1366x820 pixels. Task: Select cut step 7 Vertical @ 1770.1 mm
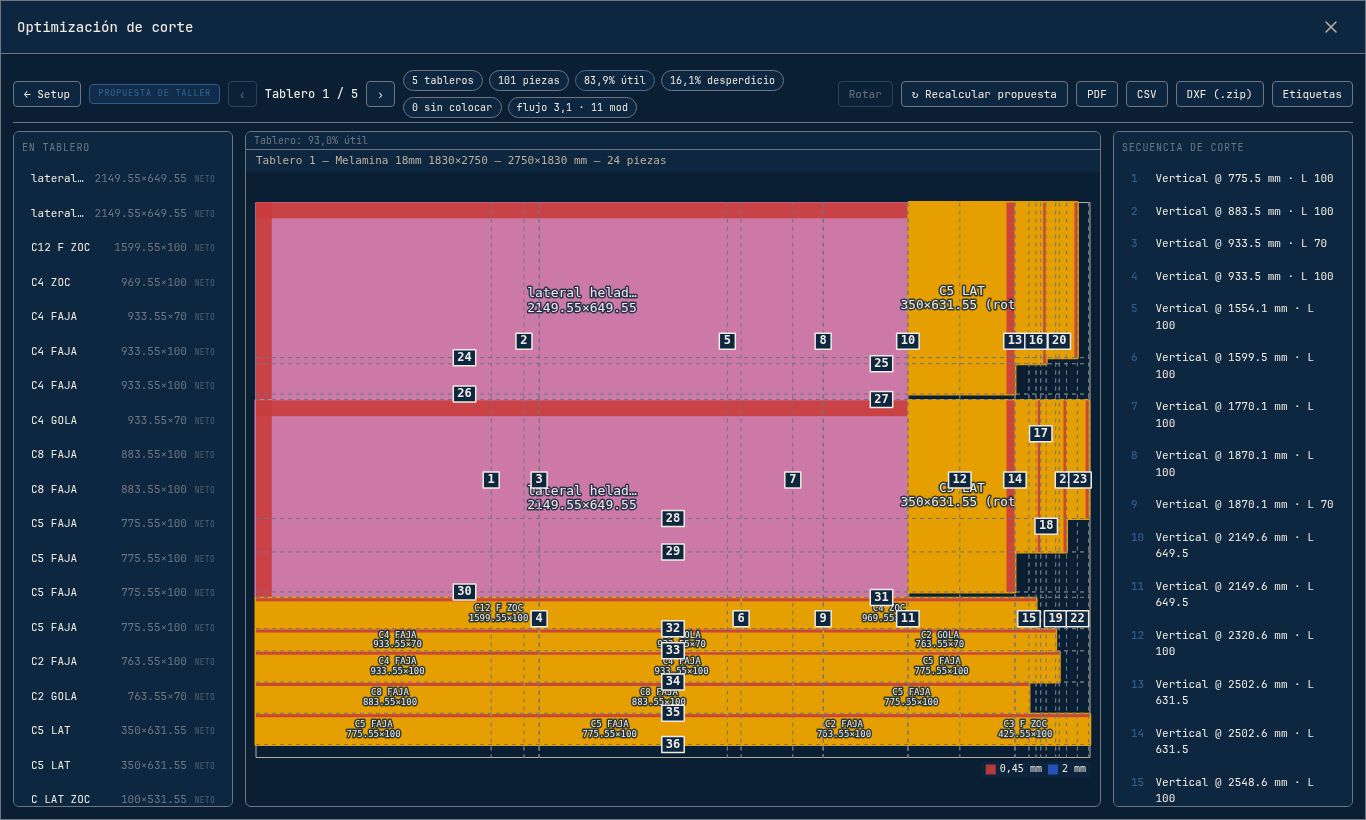pyautogui.click(x=1232, y=415)
